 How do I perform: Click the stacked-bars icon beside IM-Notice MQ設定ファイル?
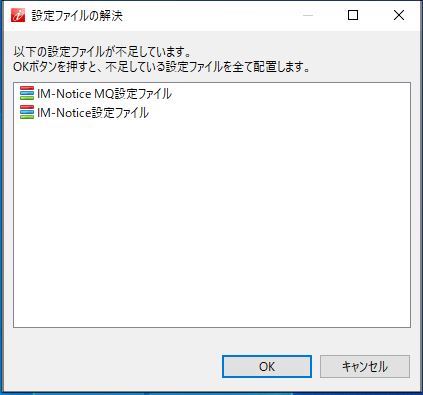pos(27,93)
